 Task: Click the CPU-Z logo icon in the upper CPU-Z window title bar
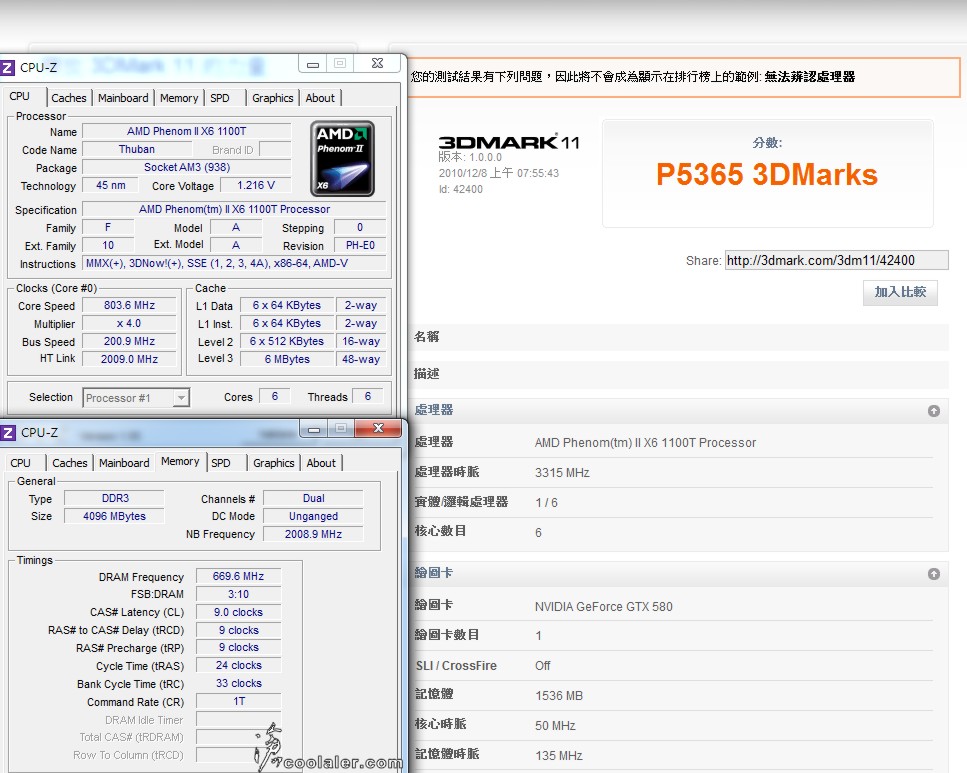click(x=7, y=67)
